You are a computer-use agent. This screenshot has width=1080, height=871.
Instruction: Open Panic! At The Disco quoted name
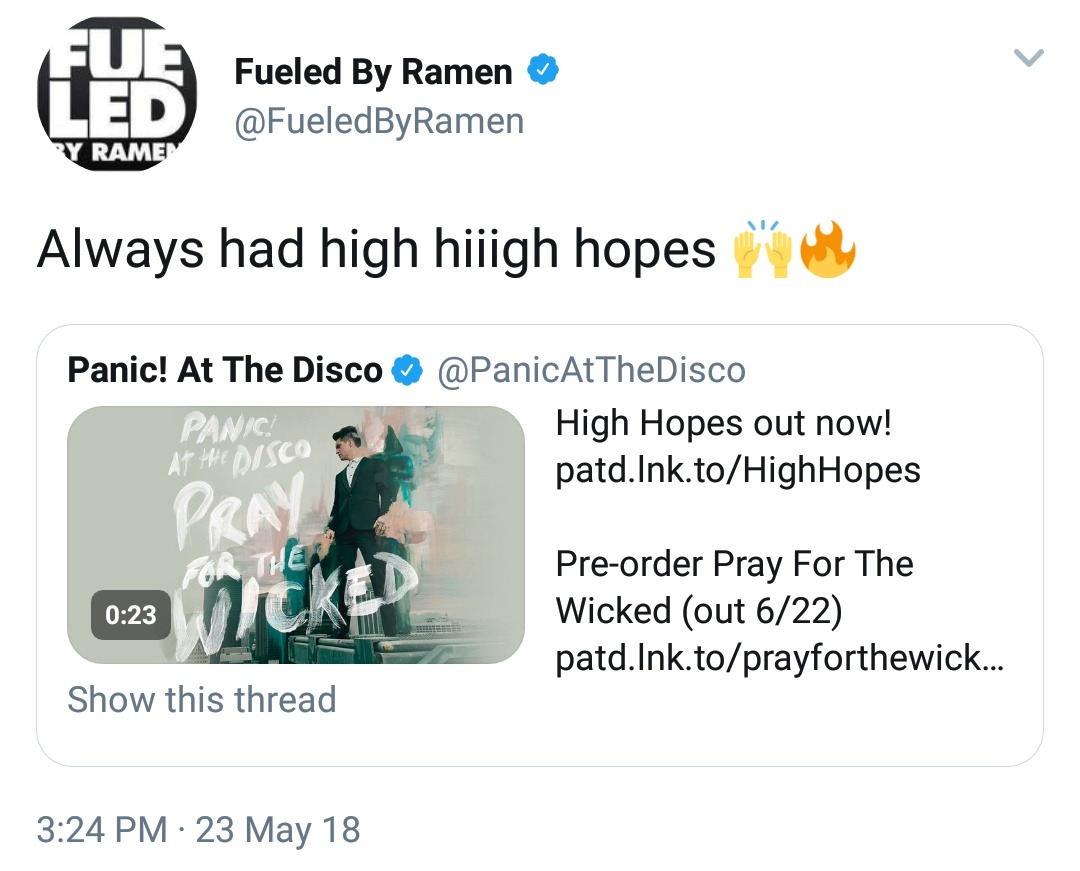coord(225,370)
